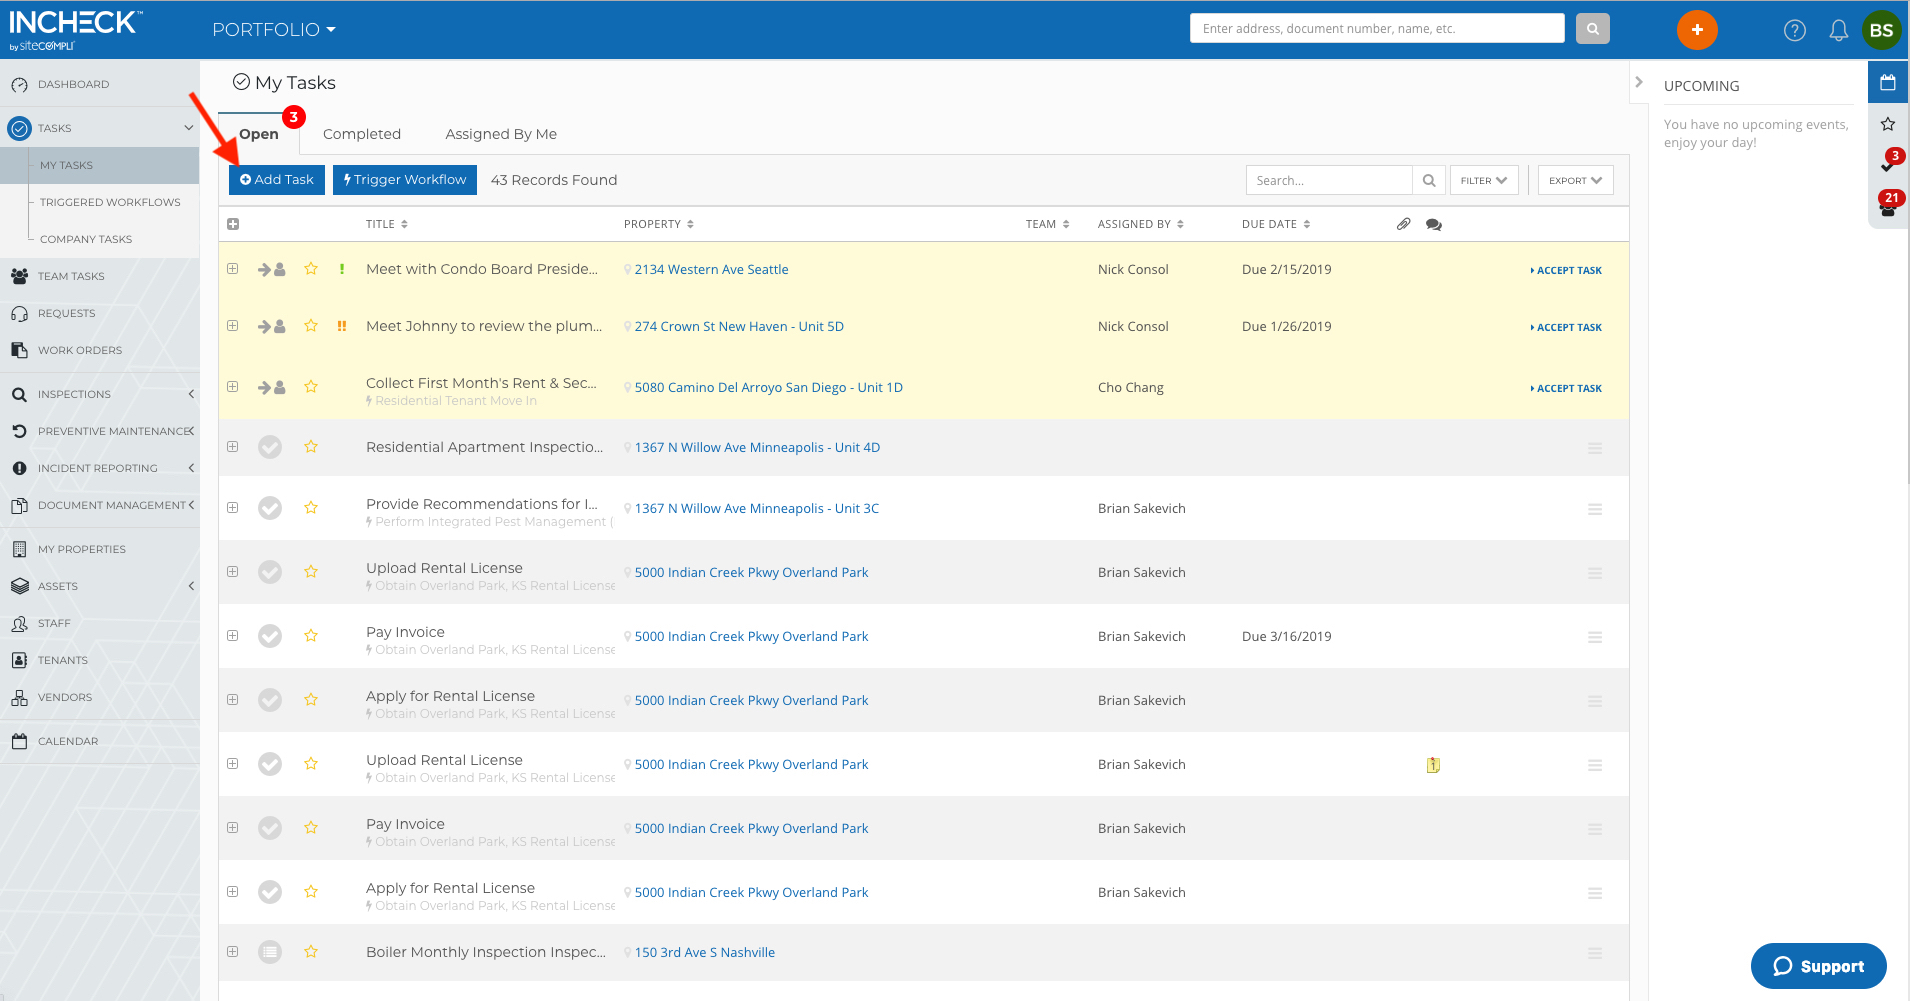This screenshot has width=1910, height=1001.
Task: Click the orange plus quick-add icon
Action: tap(1696, 30)
